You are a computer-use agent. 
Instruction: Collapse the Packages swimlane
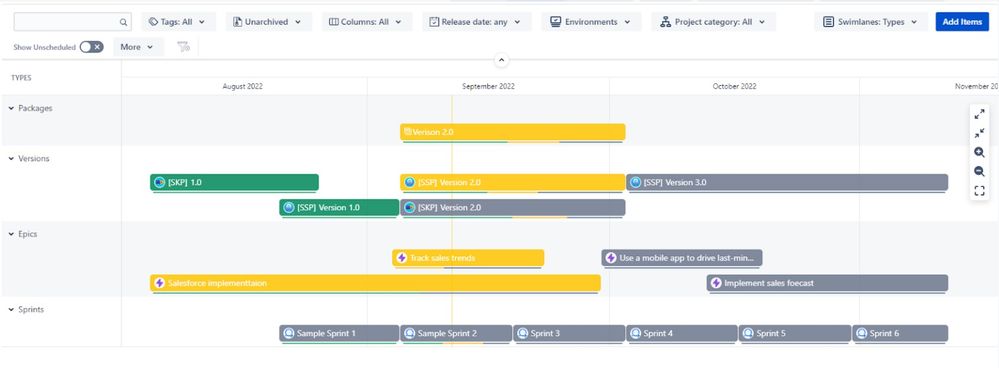click(11, 108)
